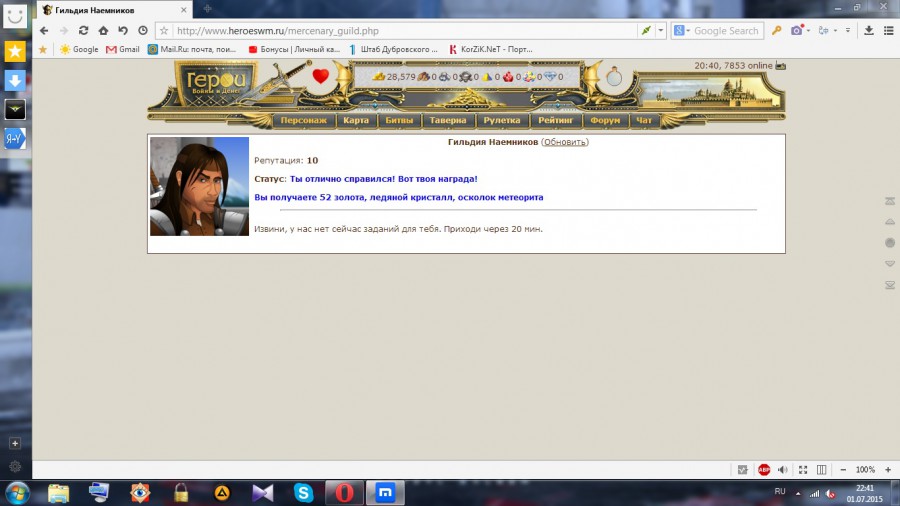Expand the screenshot tool dropdown arrow
Image resolution: width=900 pixels, height=506 pixels.
coord(808,30)
